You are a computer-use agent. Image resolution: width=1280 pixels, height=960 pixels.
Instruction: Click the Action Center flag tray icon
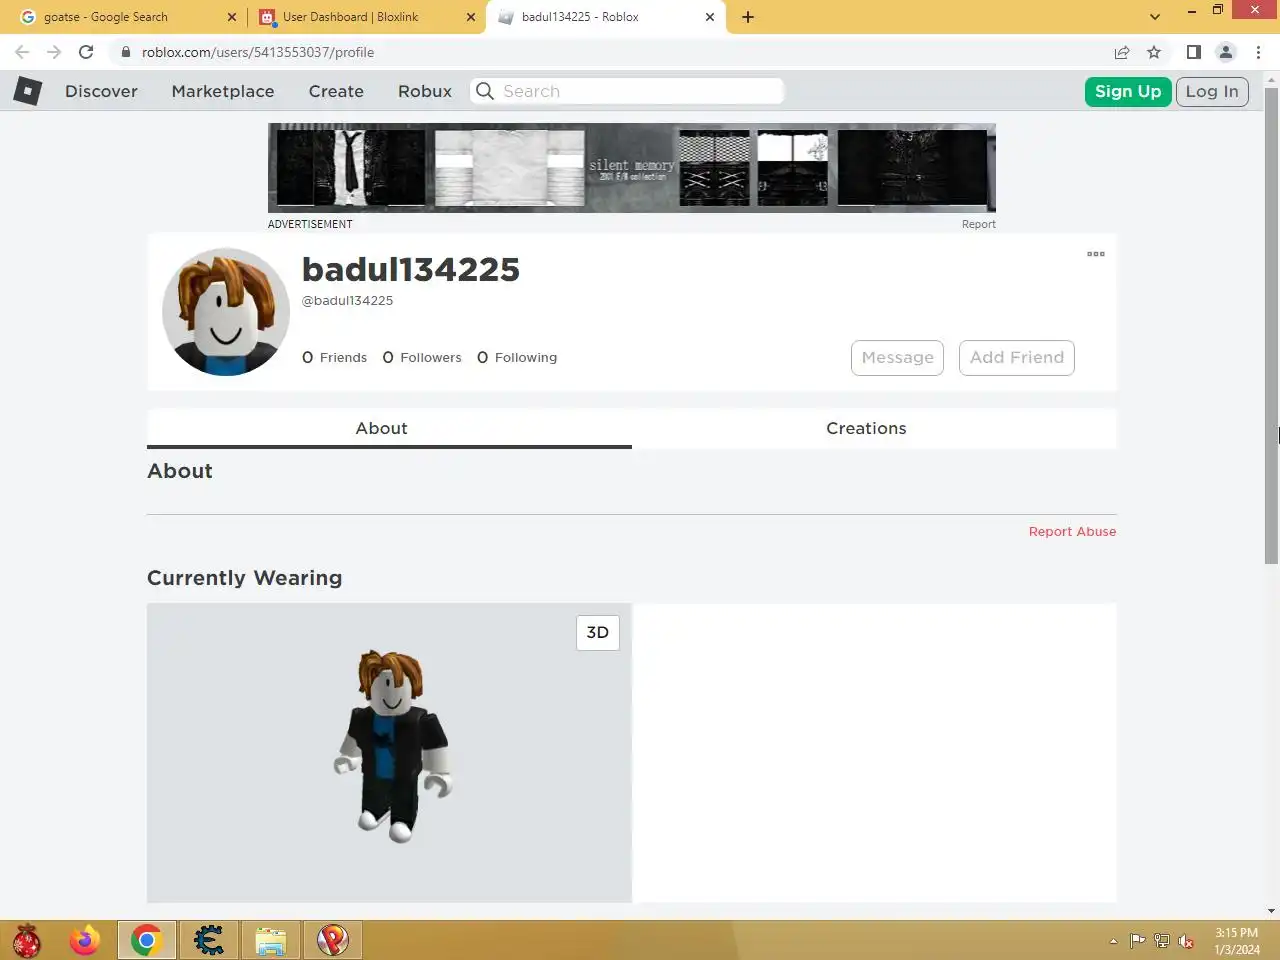click(x=1138, y=941)
